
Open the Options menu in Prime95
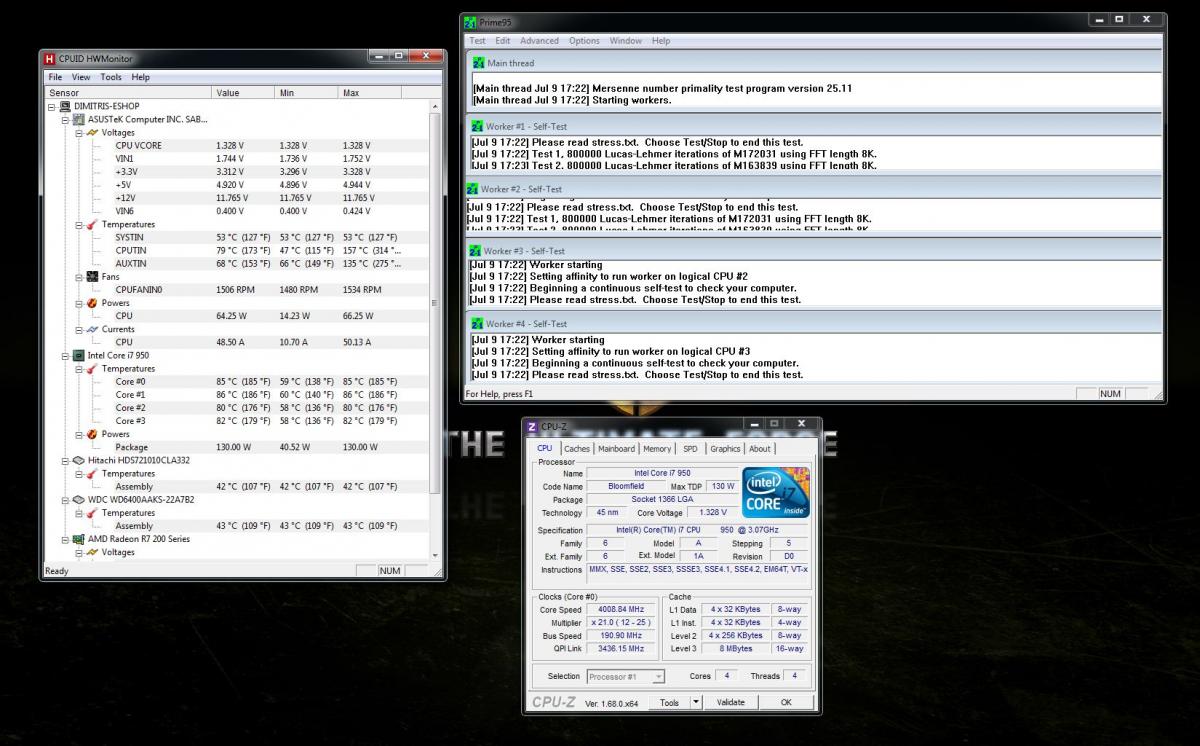[x=585, y=41]
